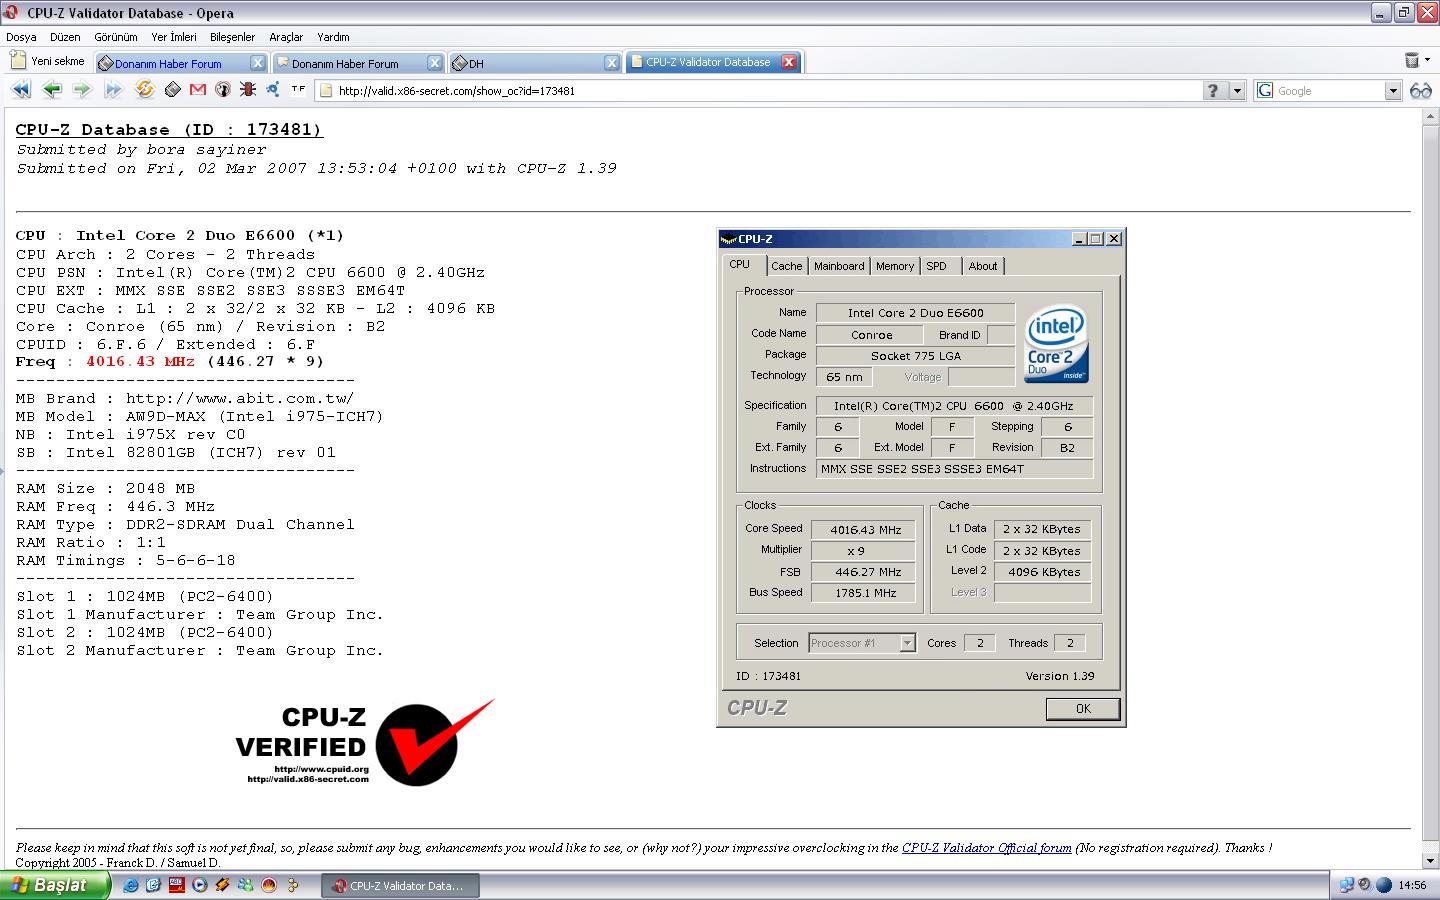The width and height of the screenshot is (1440, 900).
Task: Click the page vertical scrollbar down arrow
Action: click(x=1431, y=860)
